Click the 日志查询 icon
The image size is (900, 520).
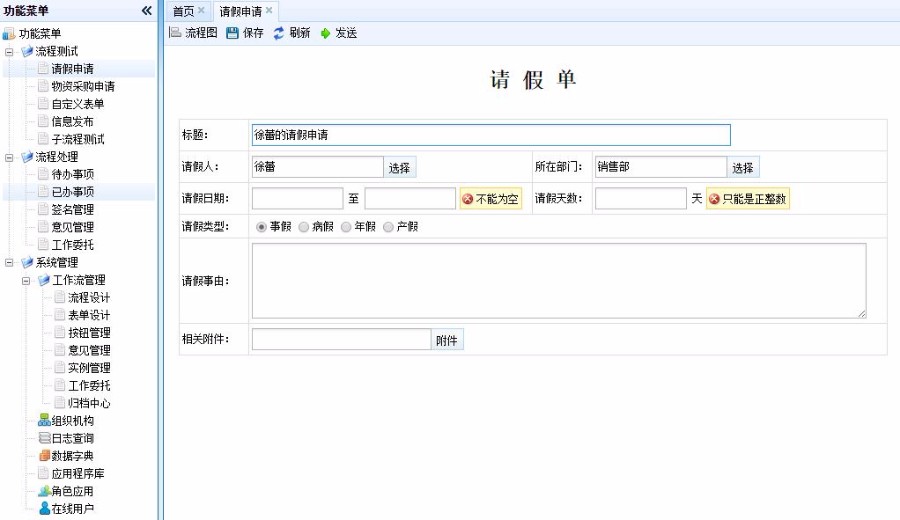tap(44, 438)
